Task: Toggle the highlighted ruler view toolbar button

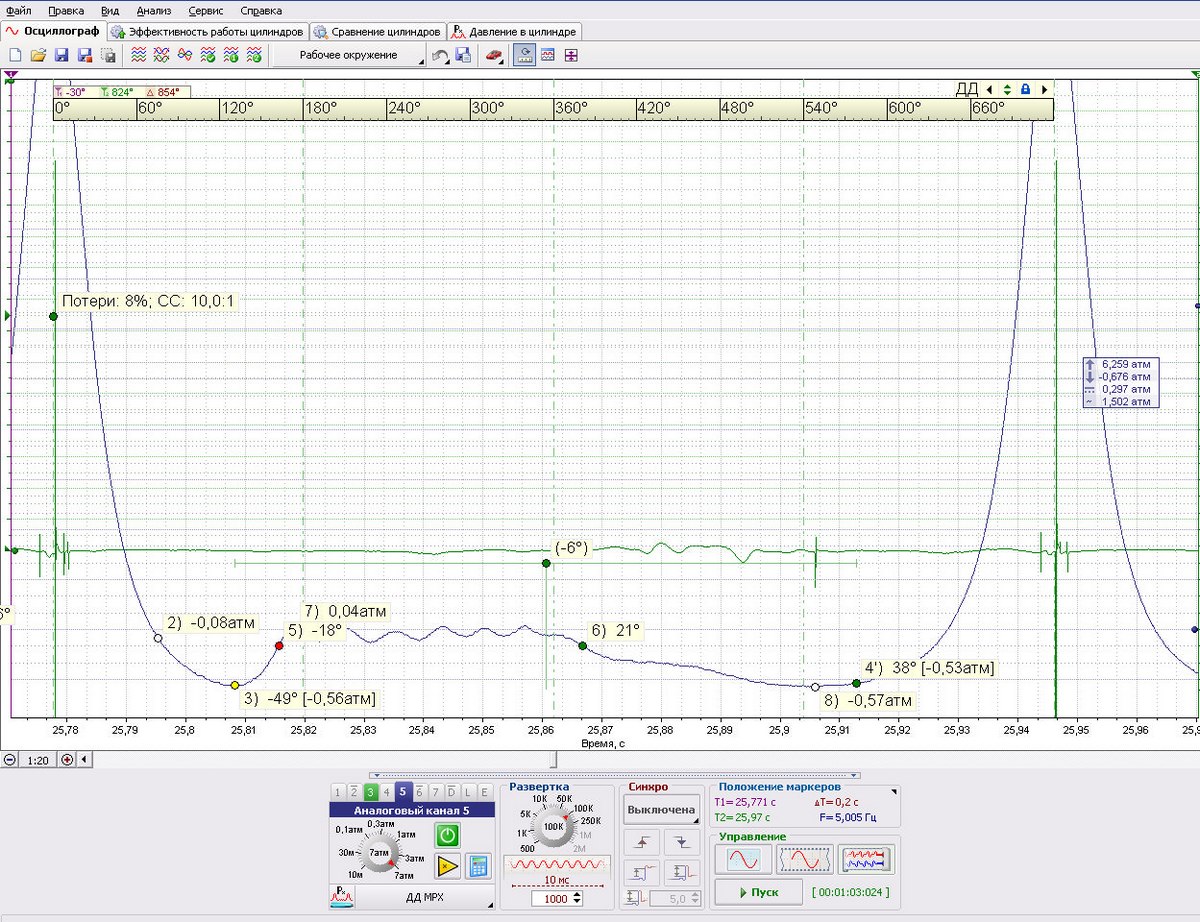Action: click(x=523, y=56)
